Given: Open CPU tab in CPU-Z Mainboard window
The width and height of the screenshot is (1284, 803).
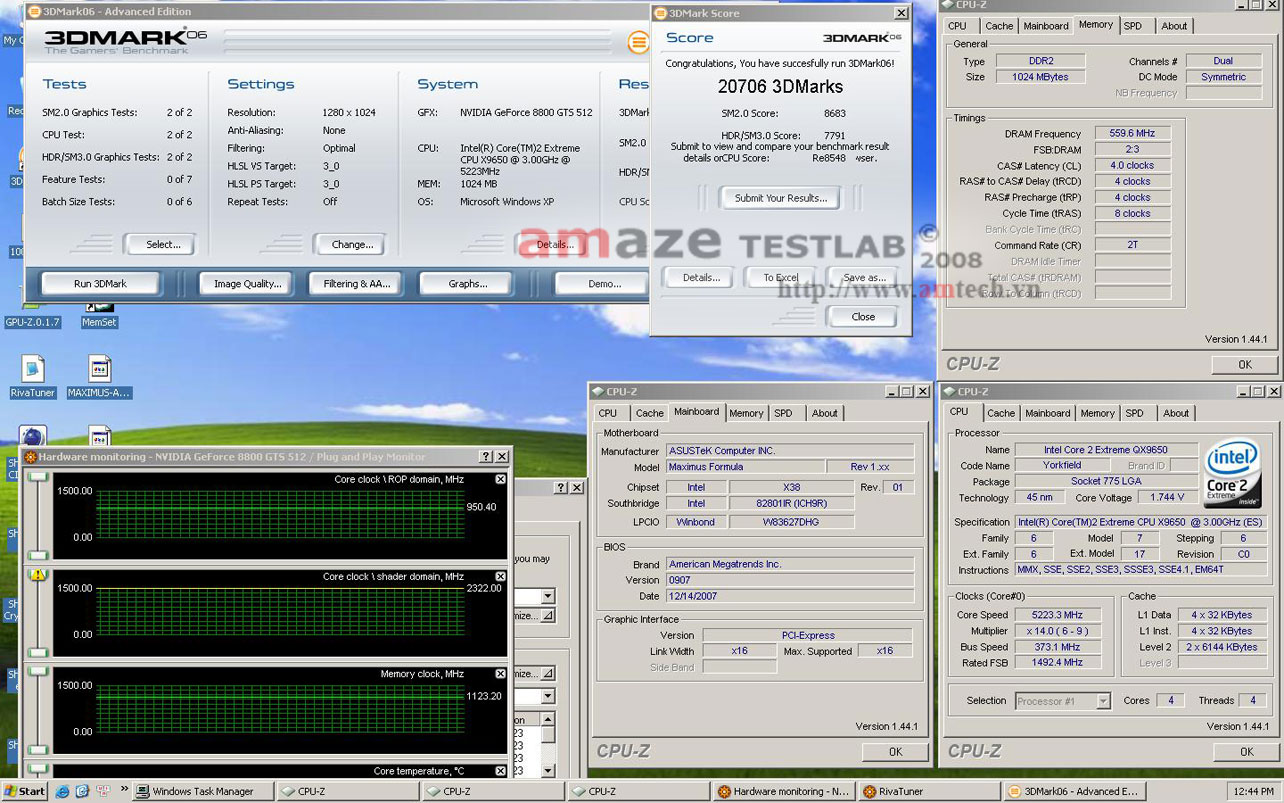Looking at the screenshot, I should (x=607, y=413).
